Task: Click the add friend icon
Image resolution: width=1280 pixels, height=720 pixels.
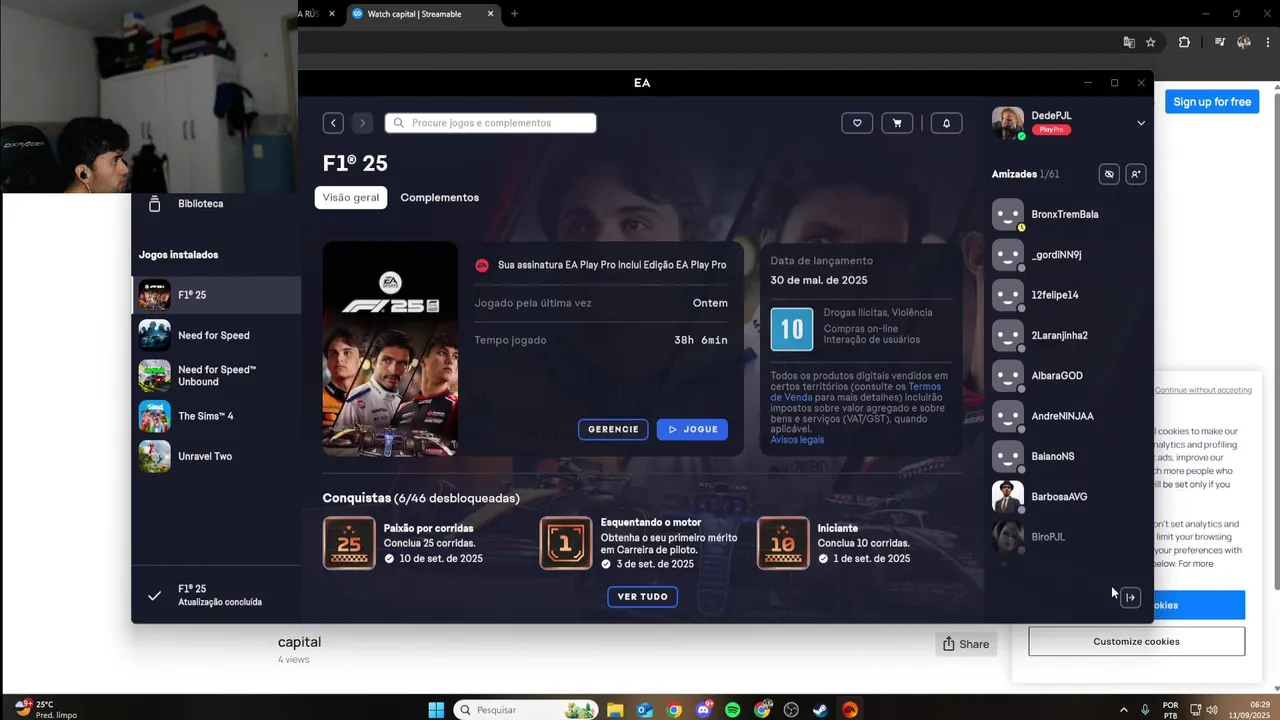Action: coord(1135,174)
